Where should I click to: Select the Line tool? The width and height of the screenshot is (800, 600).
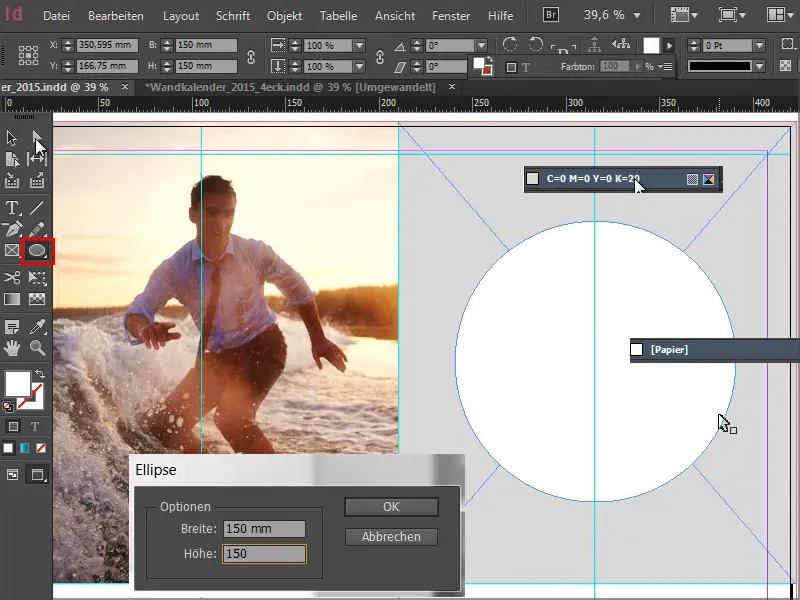coord(37,208)
